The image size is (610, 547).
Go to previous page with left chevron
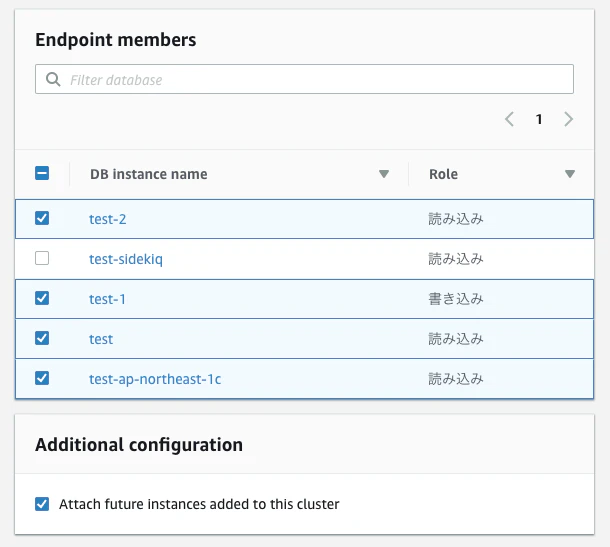click(509, 119)
